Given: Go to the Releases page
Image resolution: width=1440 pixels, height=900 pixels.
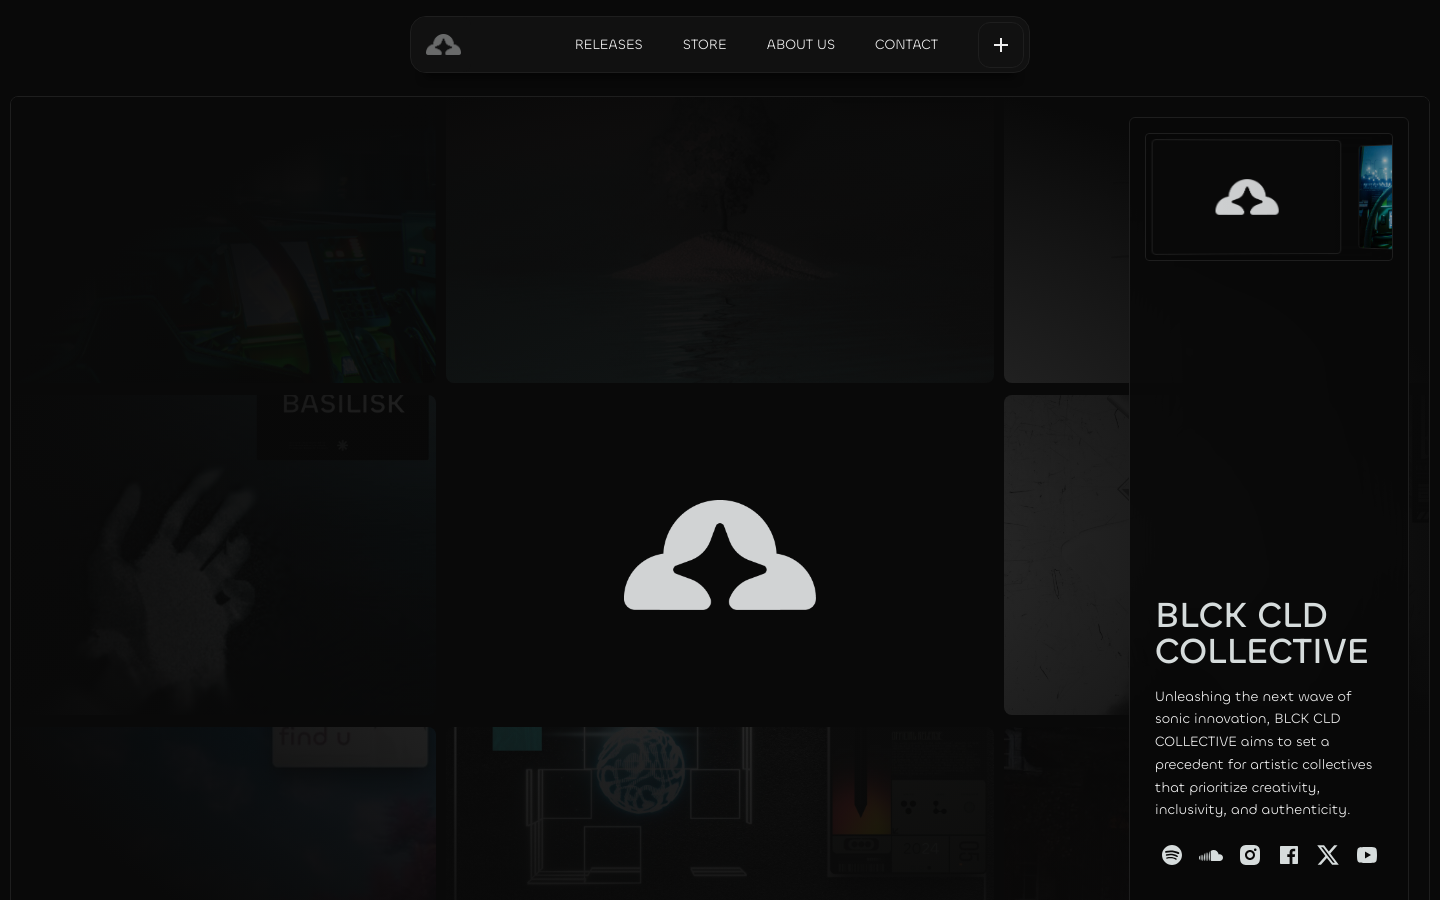Looking at the screenshot, I should [x=608, y=45].
